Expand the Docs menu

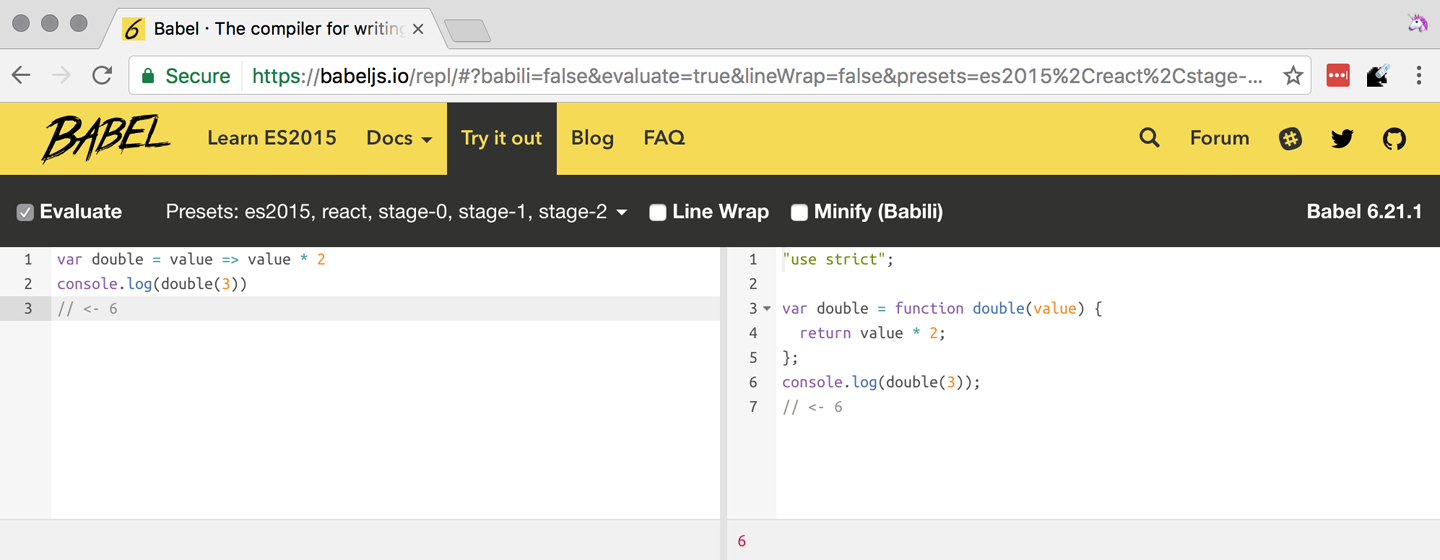tap(399, 138)
